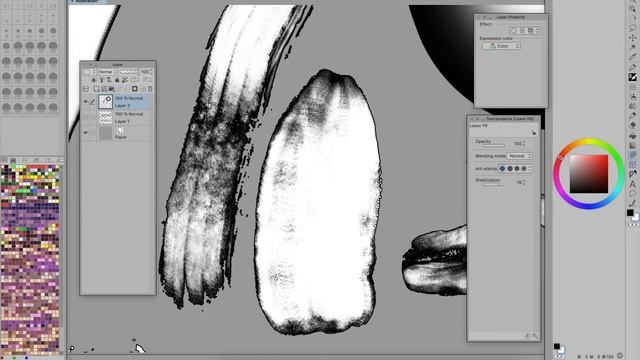Screen dimensions: 640x360
Task: Click the round icon at status bar right end
Action: 620,356
